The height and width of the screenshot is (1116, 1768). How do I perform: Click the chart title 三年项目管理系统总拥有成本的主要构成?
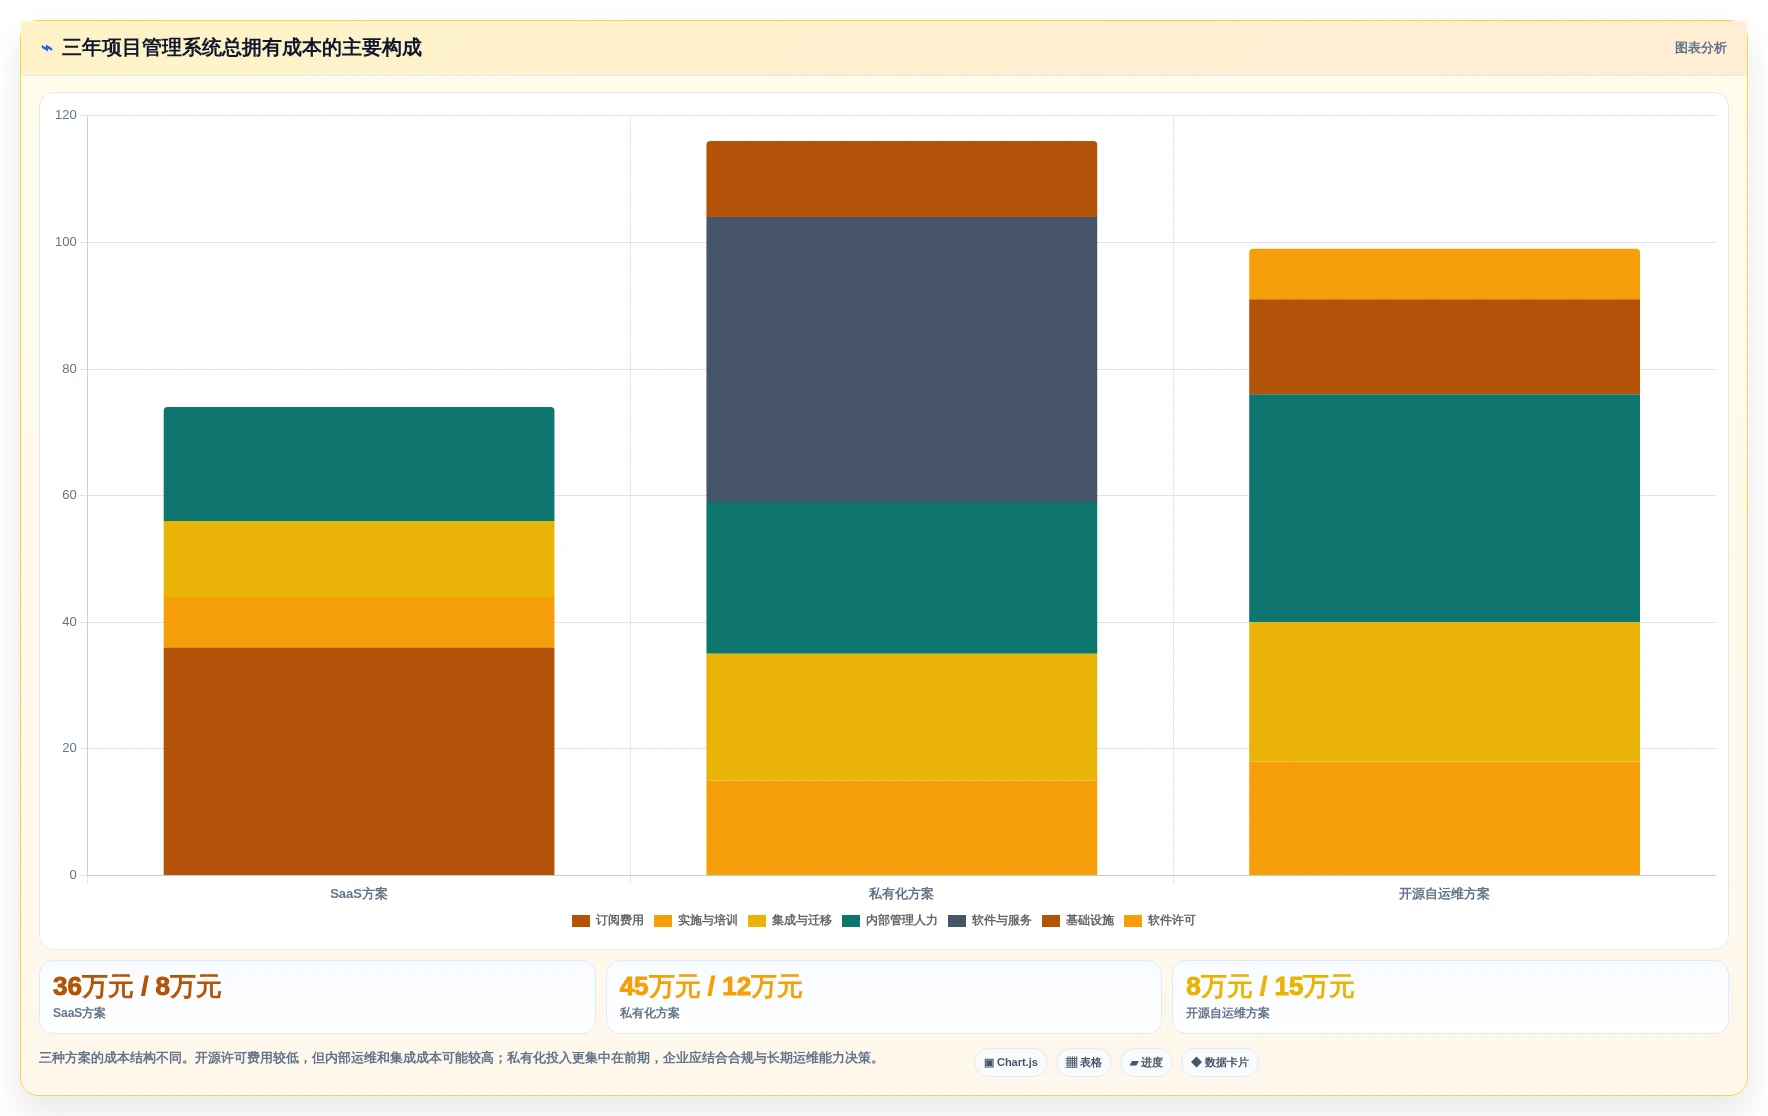pyautogui.click(x=242, y=48)
